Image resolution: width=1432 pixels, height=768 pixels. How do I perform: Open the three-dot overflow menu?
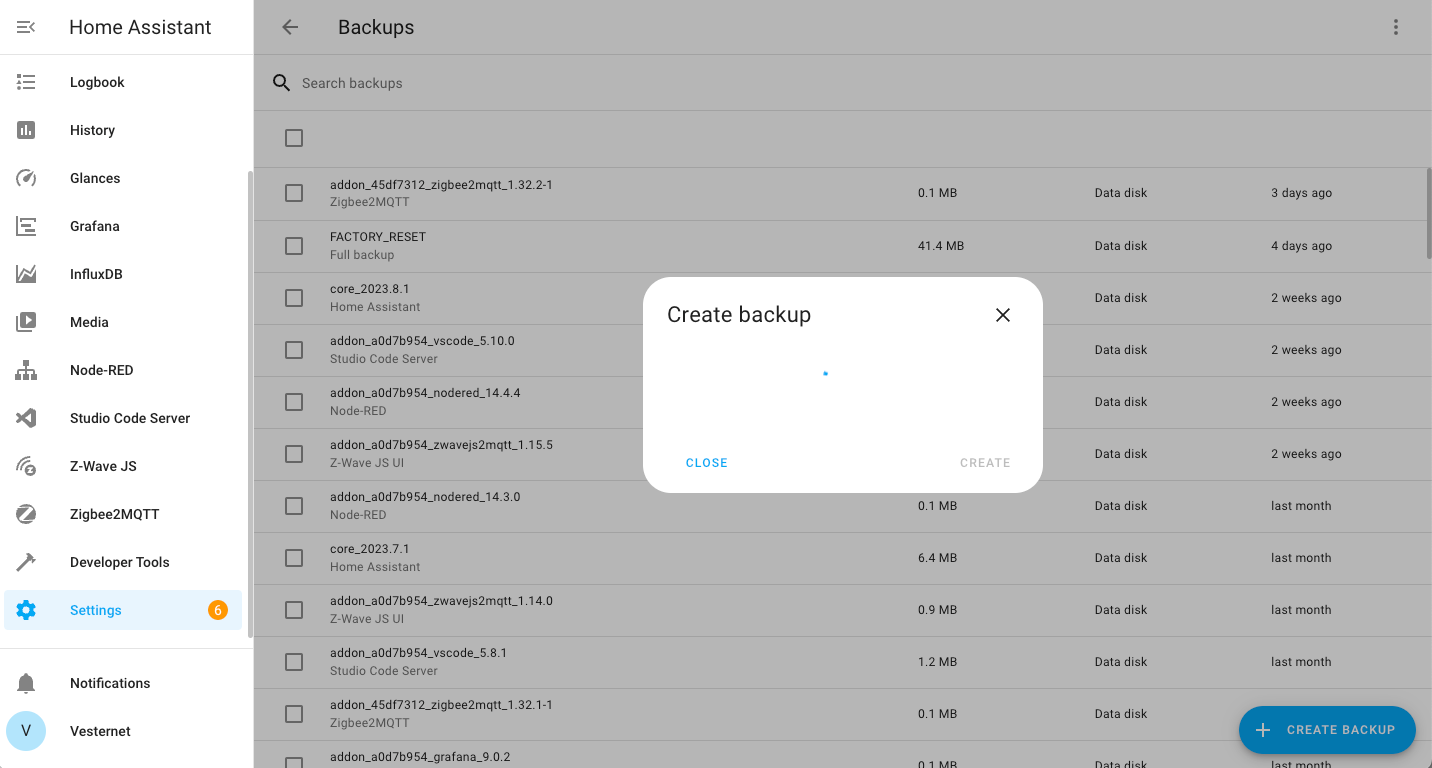click(1396, 27)
